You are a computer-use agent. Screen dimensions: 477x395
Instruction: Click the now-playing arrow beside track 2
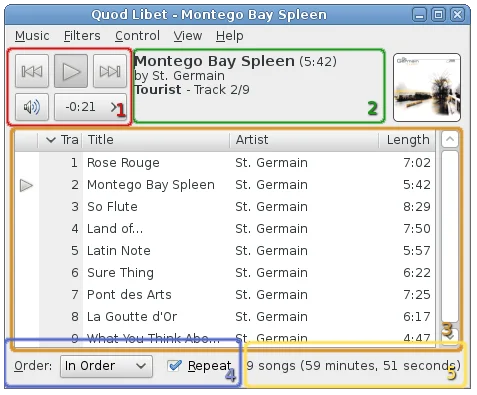point(26,185)
